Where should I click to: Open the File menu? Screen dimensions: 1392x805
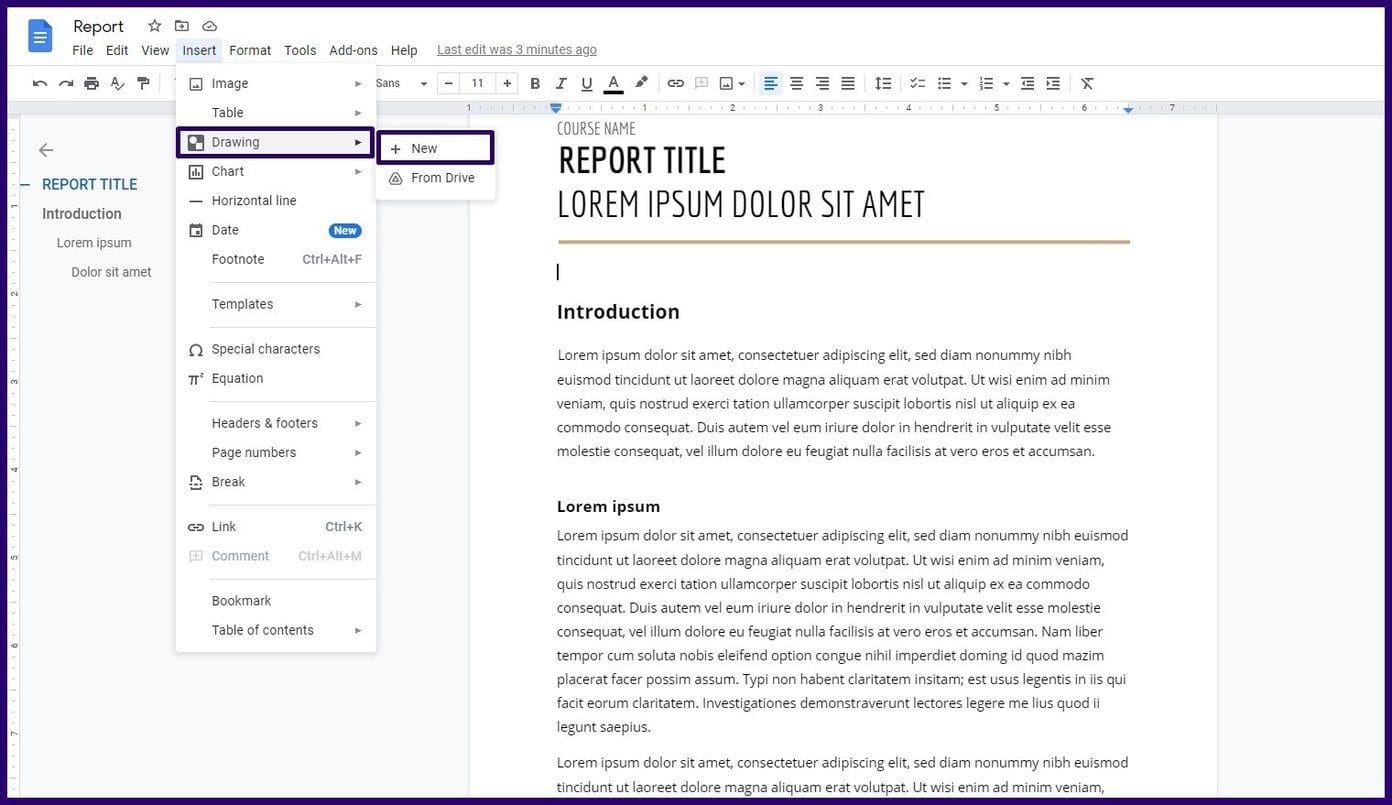[x=83, y=50]
